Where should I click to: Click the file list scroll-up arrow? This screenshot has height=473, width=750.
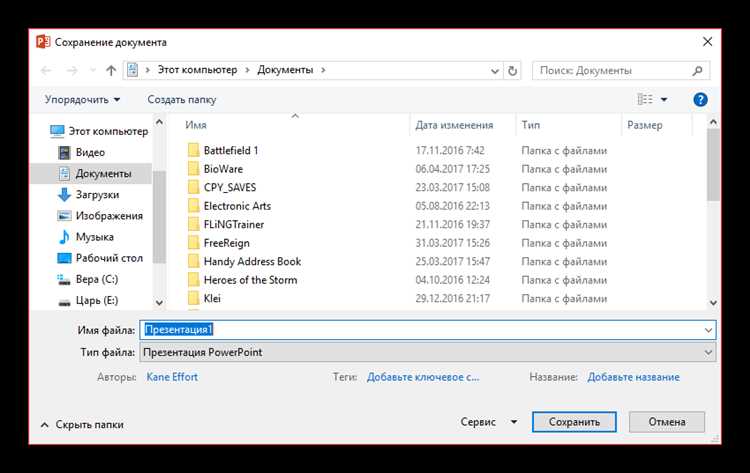(713, 122)
